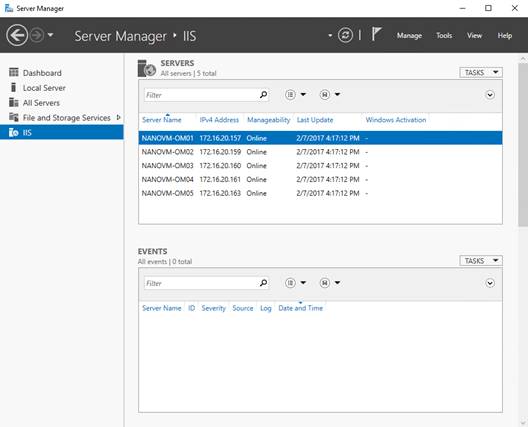Click the Servers section header icon
528x427 pixels.
coord(146,68)
